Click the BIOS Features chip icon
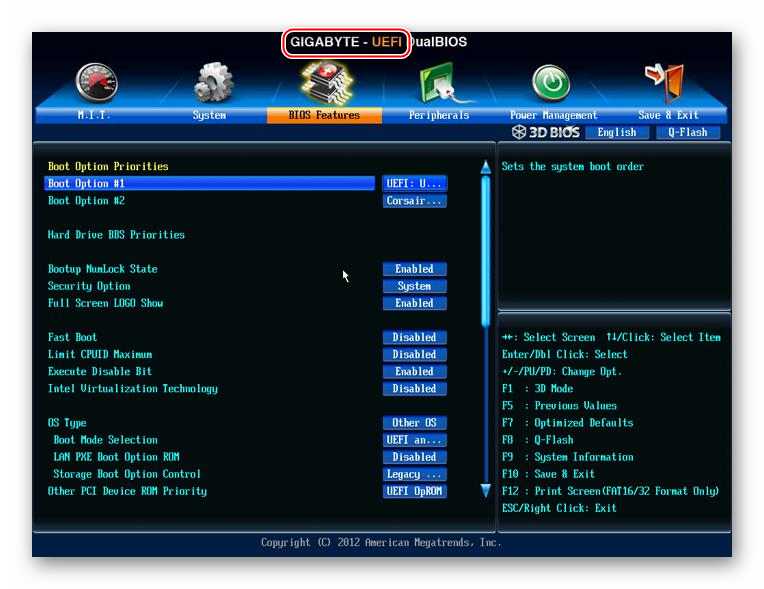The image size is (764, 589). coord(327,82)
